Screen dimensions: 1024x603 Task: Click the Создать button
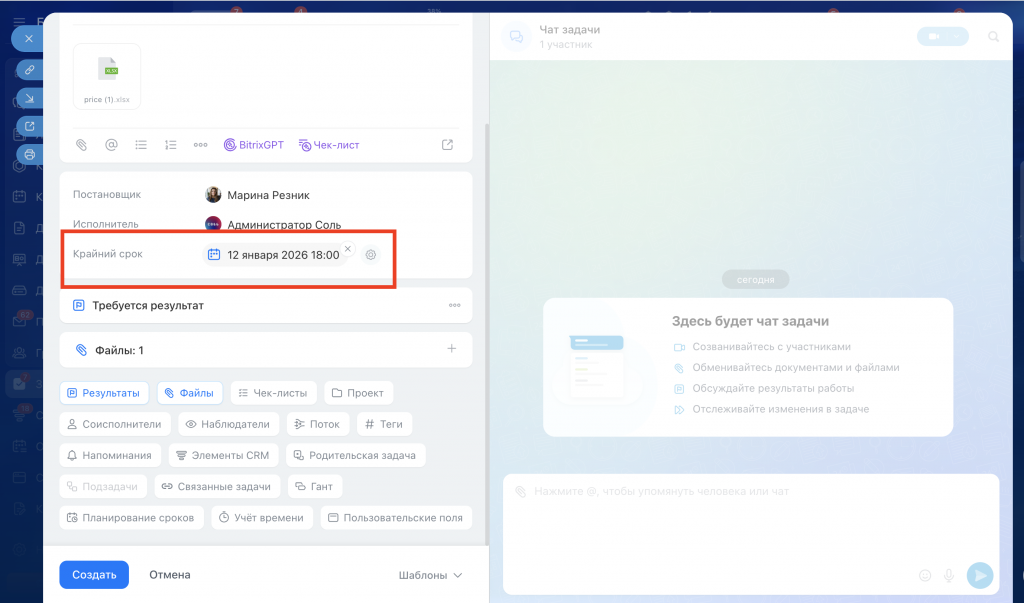[x=94, y=575]
